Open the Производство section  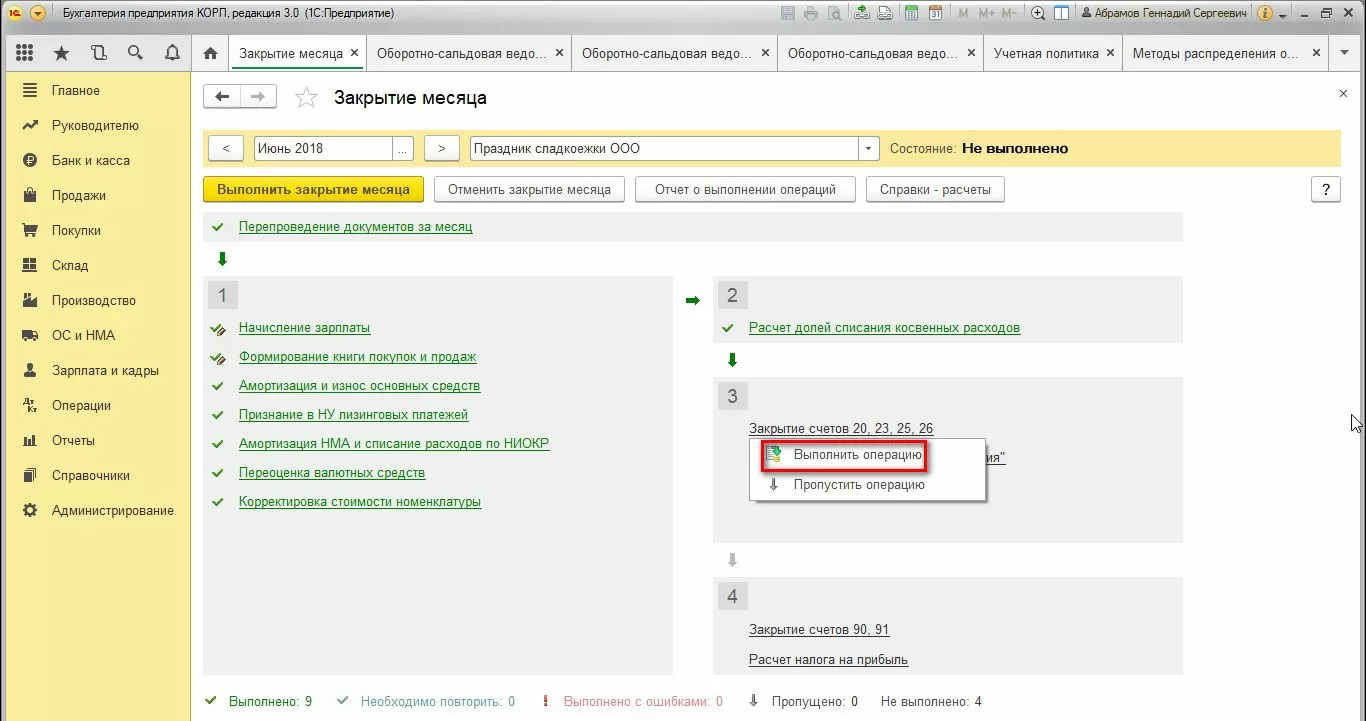coord(95,301)
